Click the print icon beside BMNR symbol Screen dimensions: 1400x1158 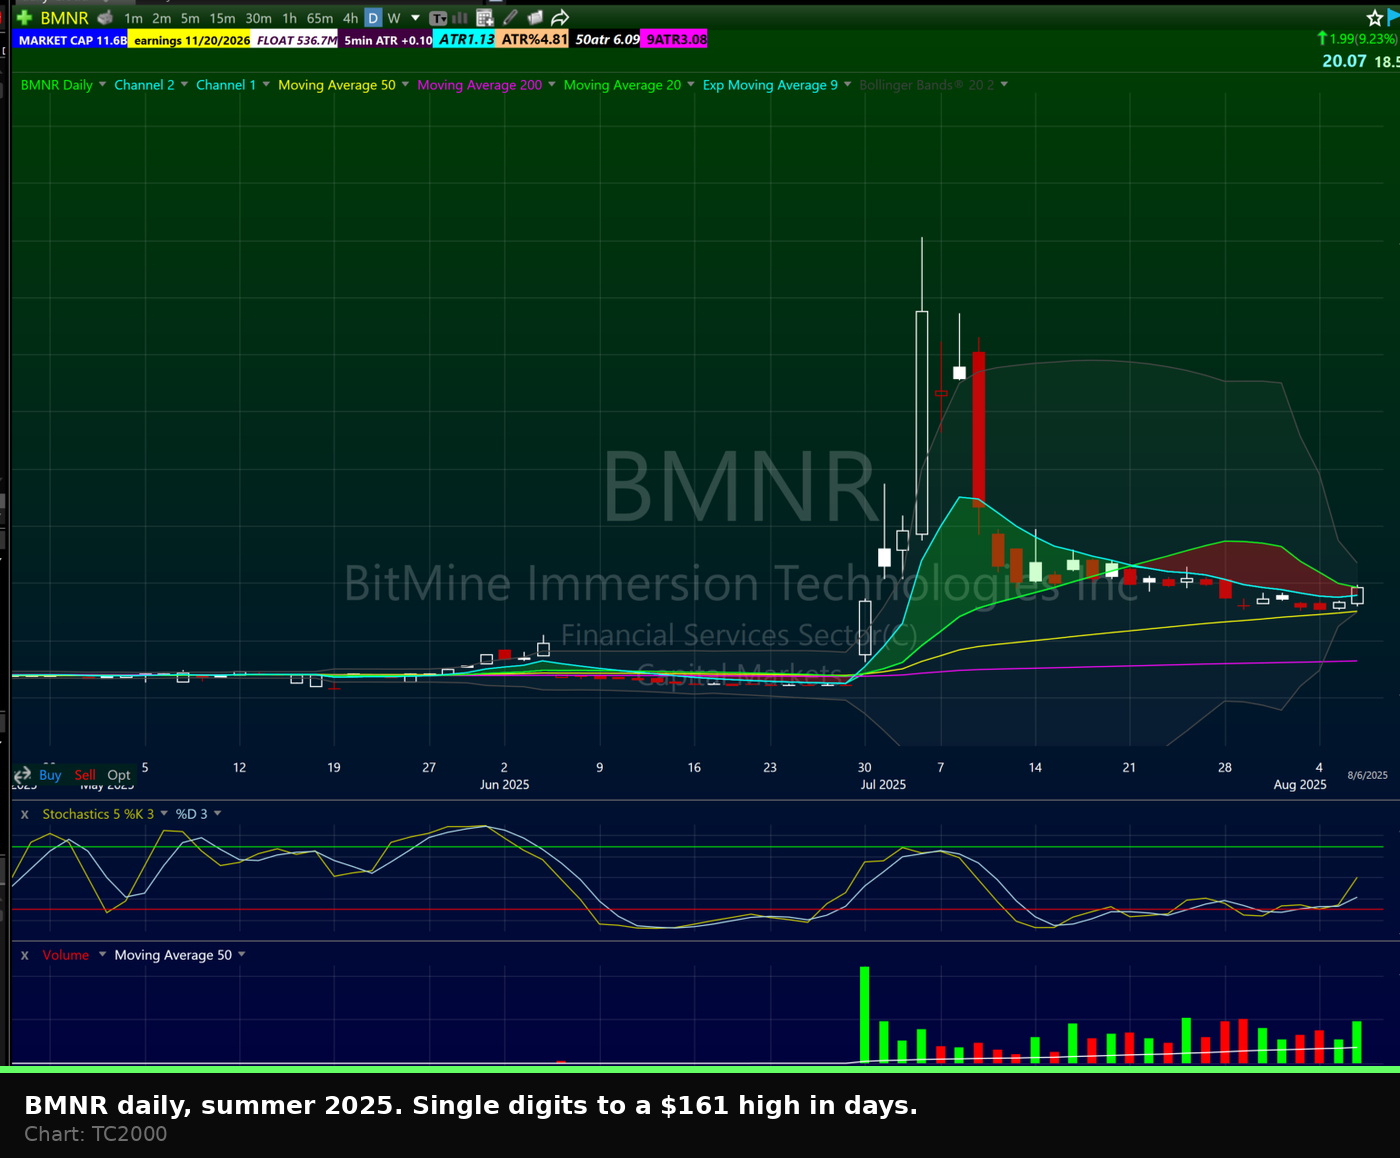click(x=105, y=18)
